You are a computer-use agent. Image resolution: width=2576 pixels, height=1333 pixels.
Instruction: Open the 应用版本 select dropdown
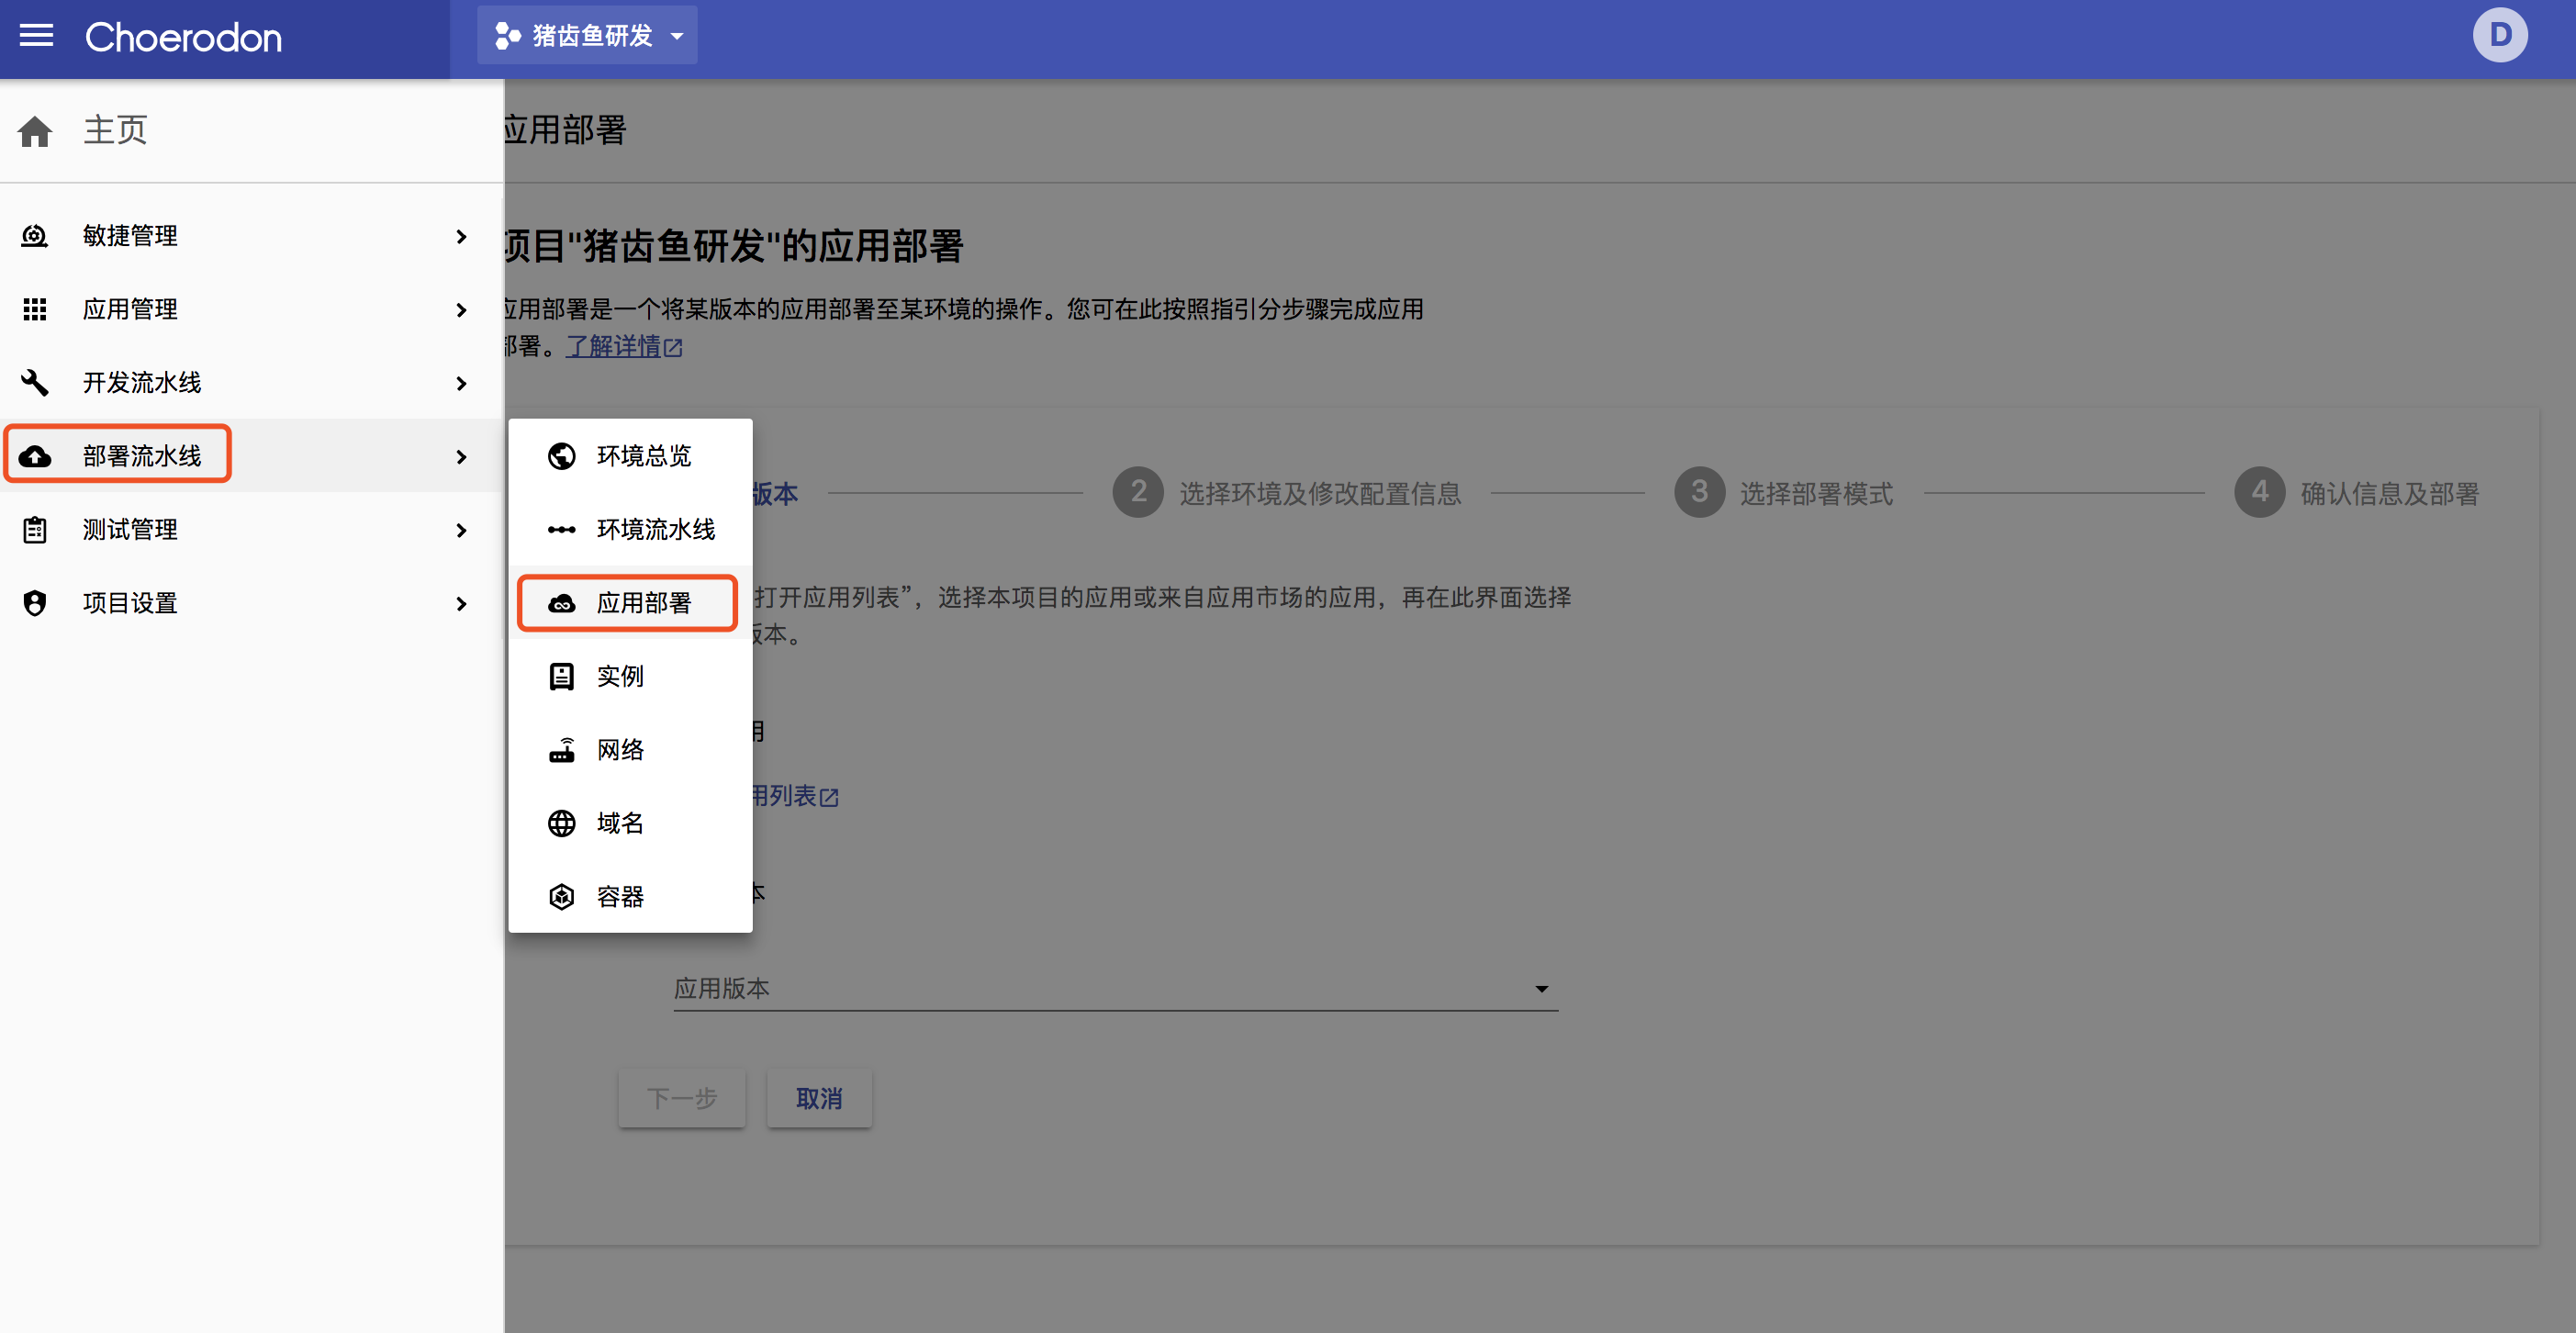[x=1115, y=988]
